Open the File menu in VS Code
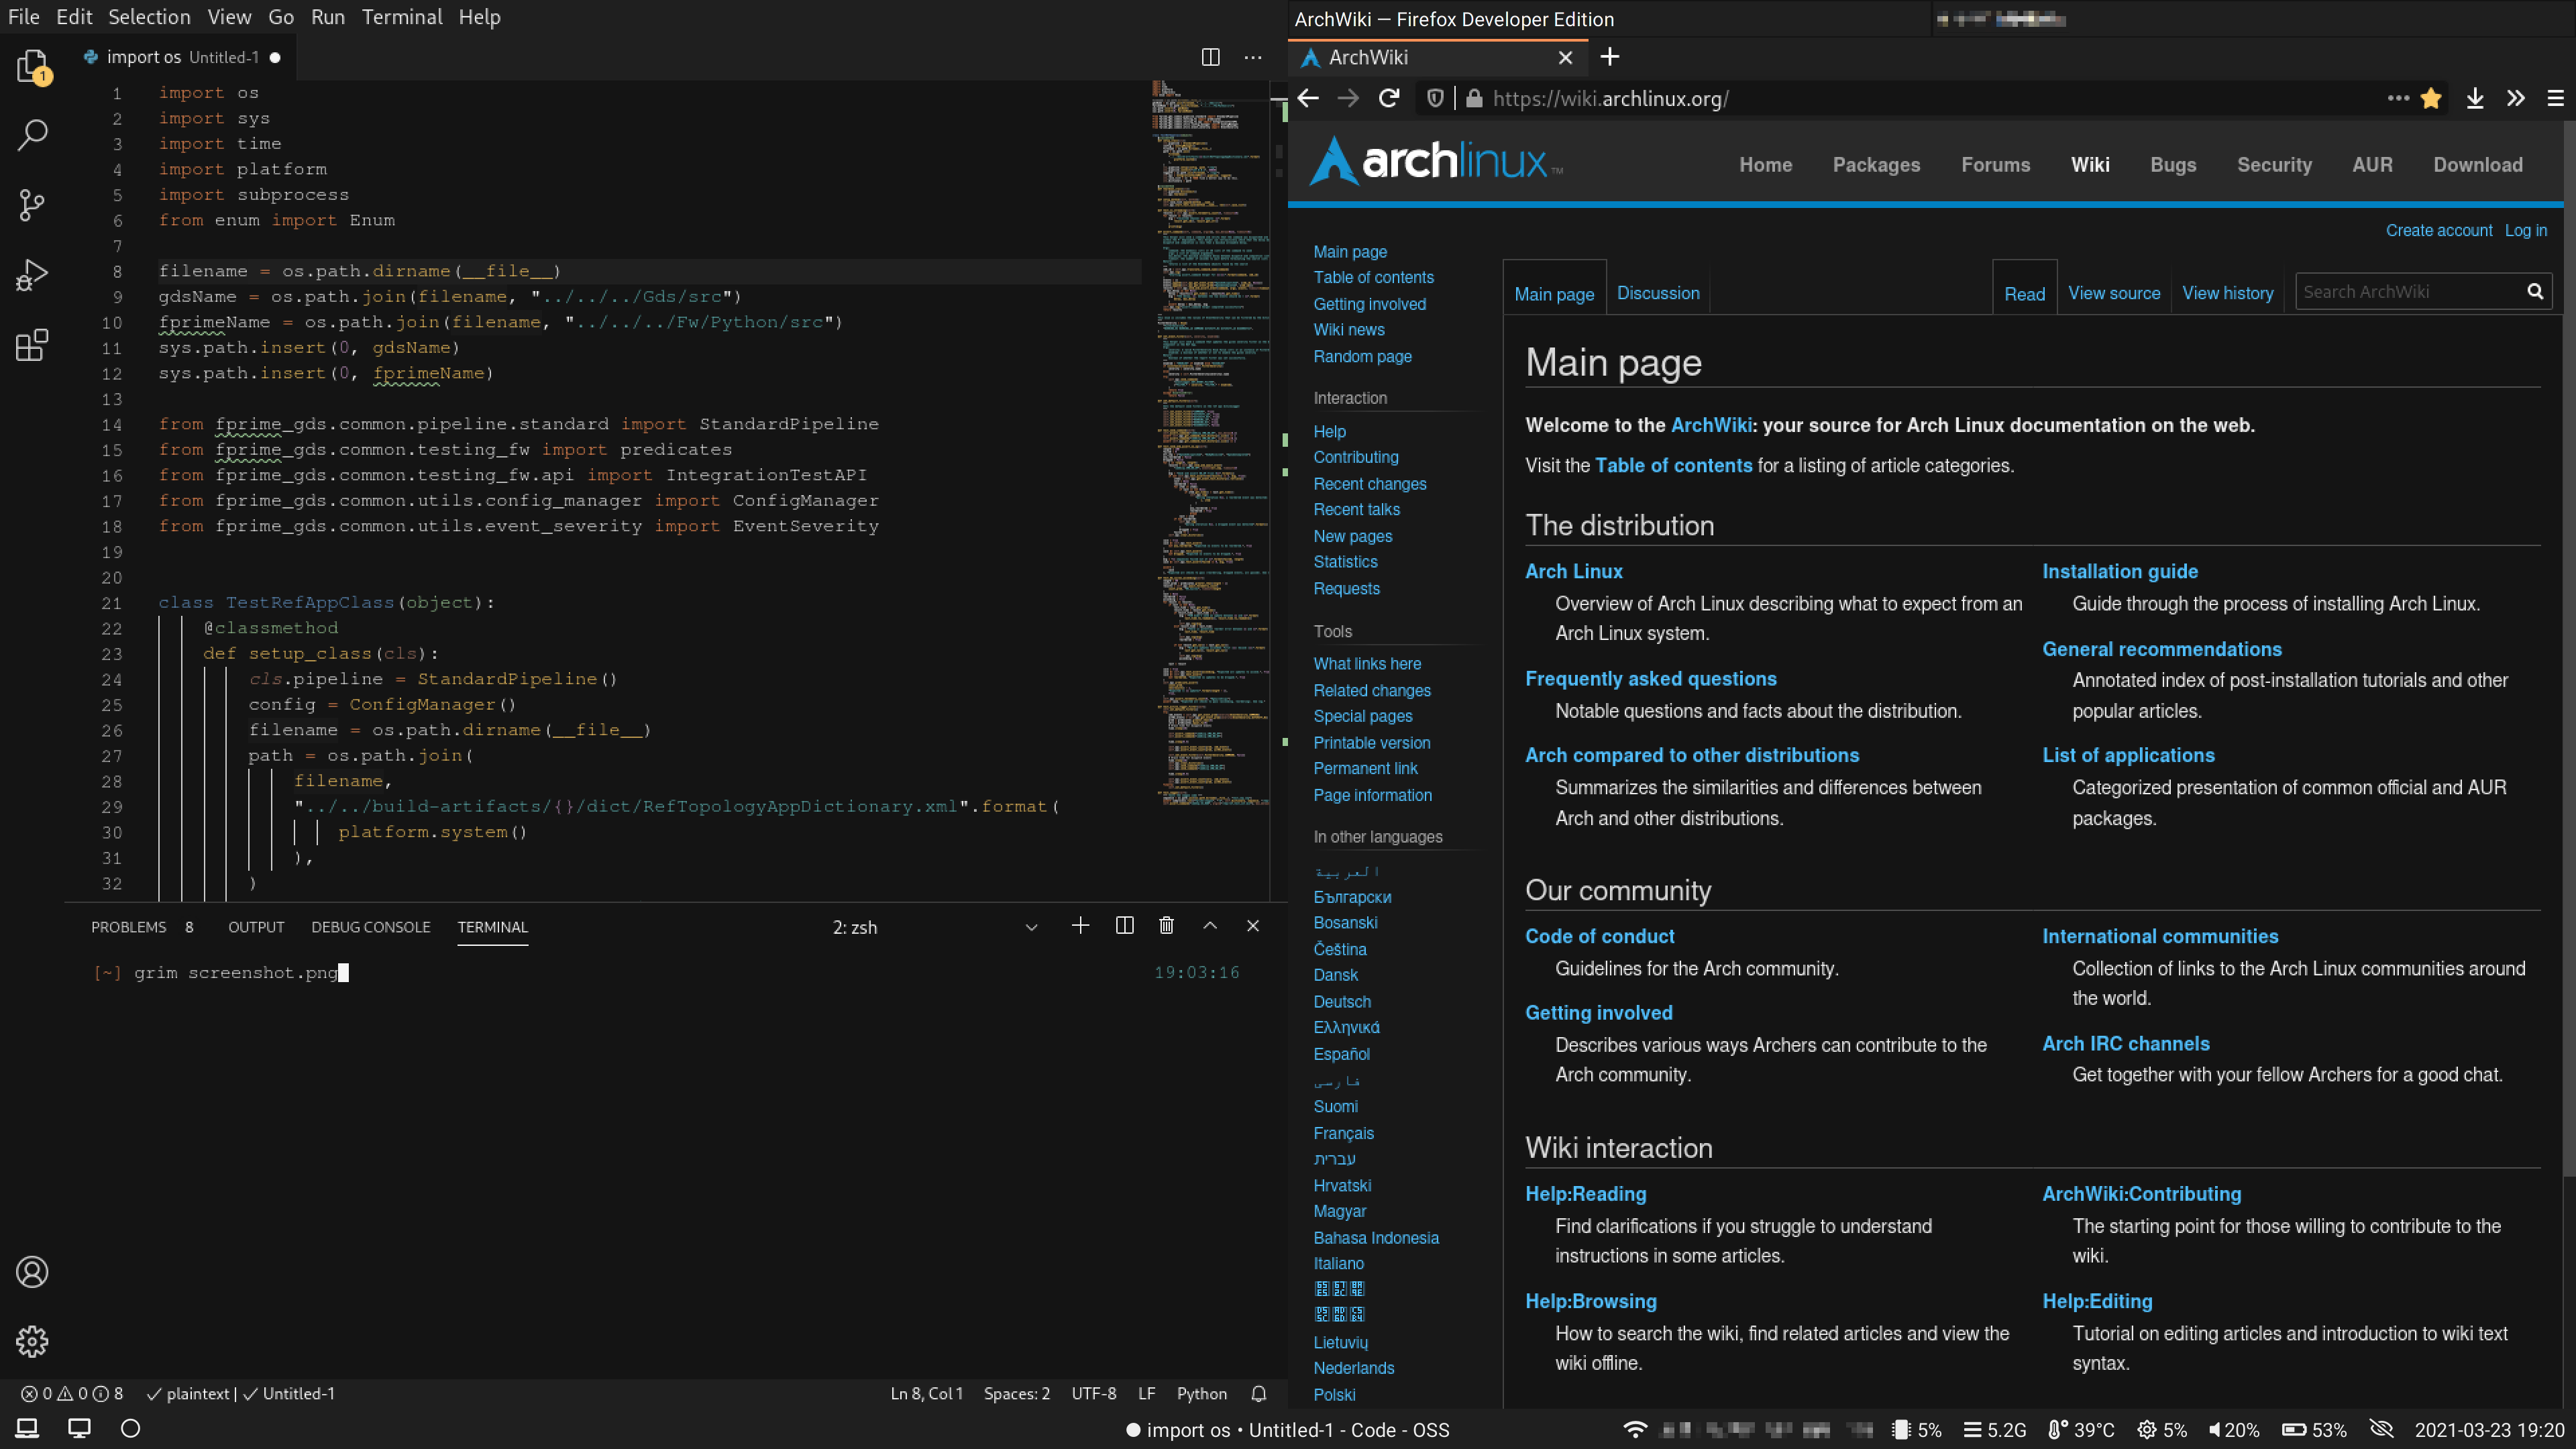2576x1449 pixels. tap(24, 17)
